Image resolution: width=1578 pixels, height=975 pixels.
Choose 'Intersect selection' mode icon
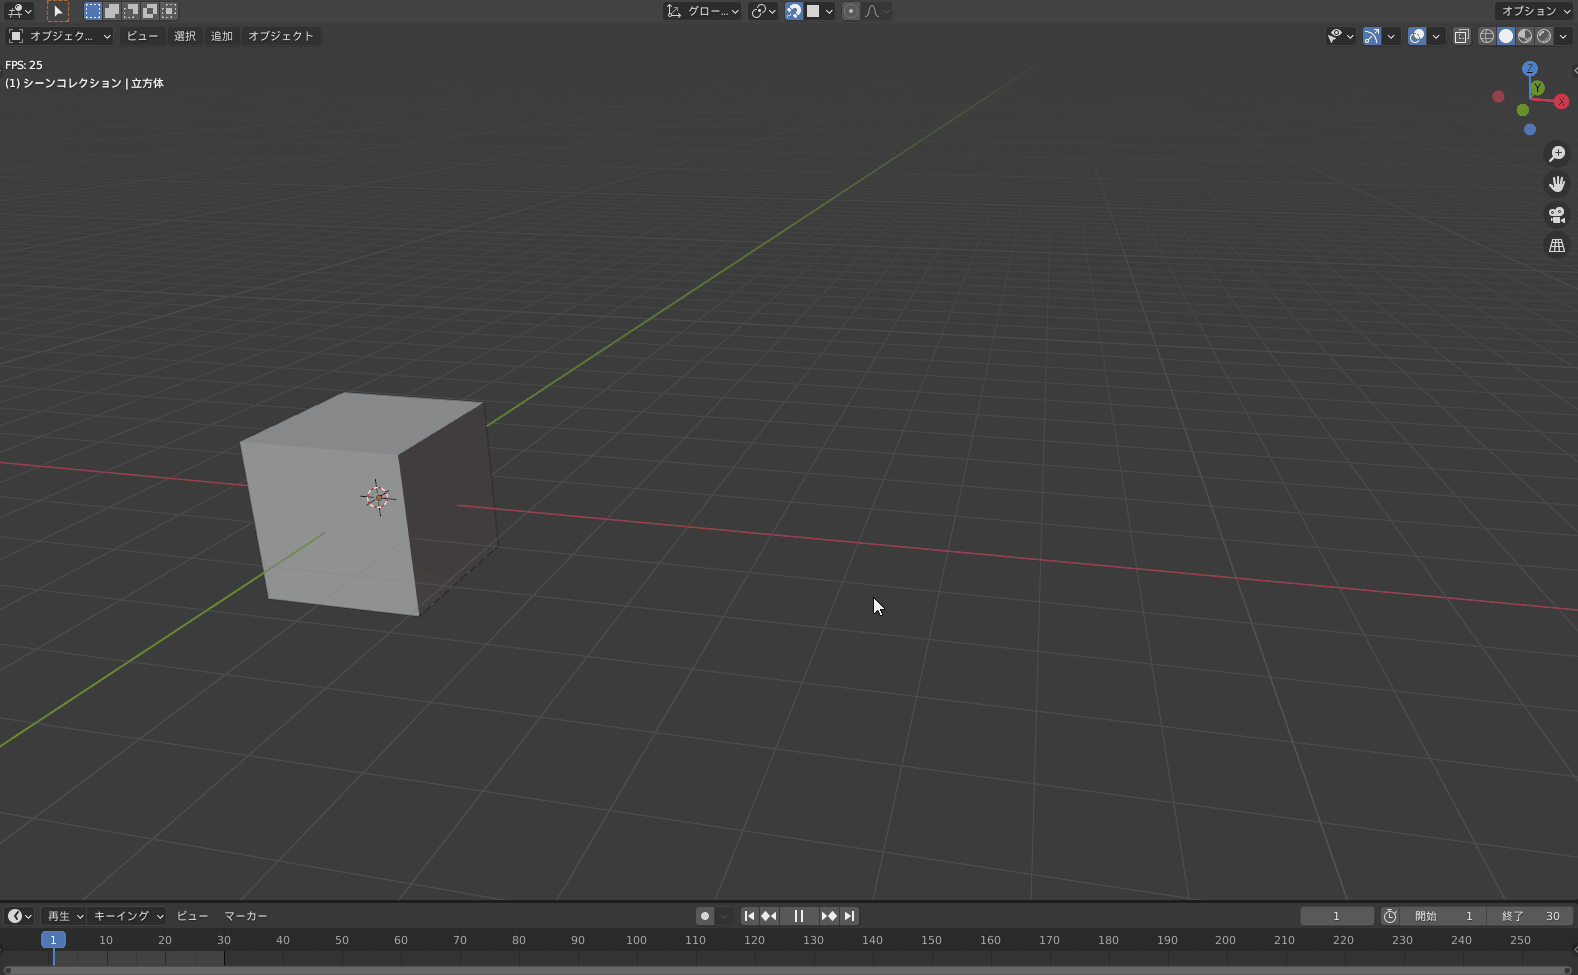169,11
